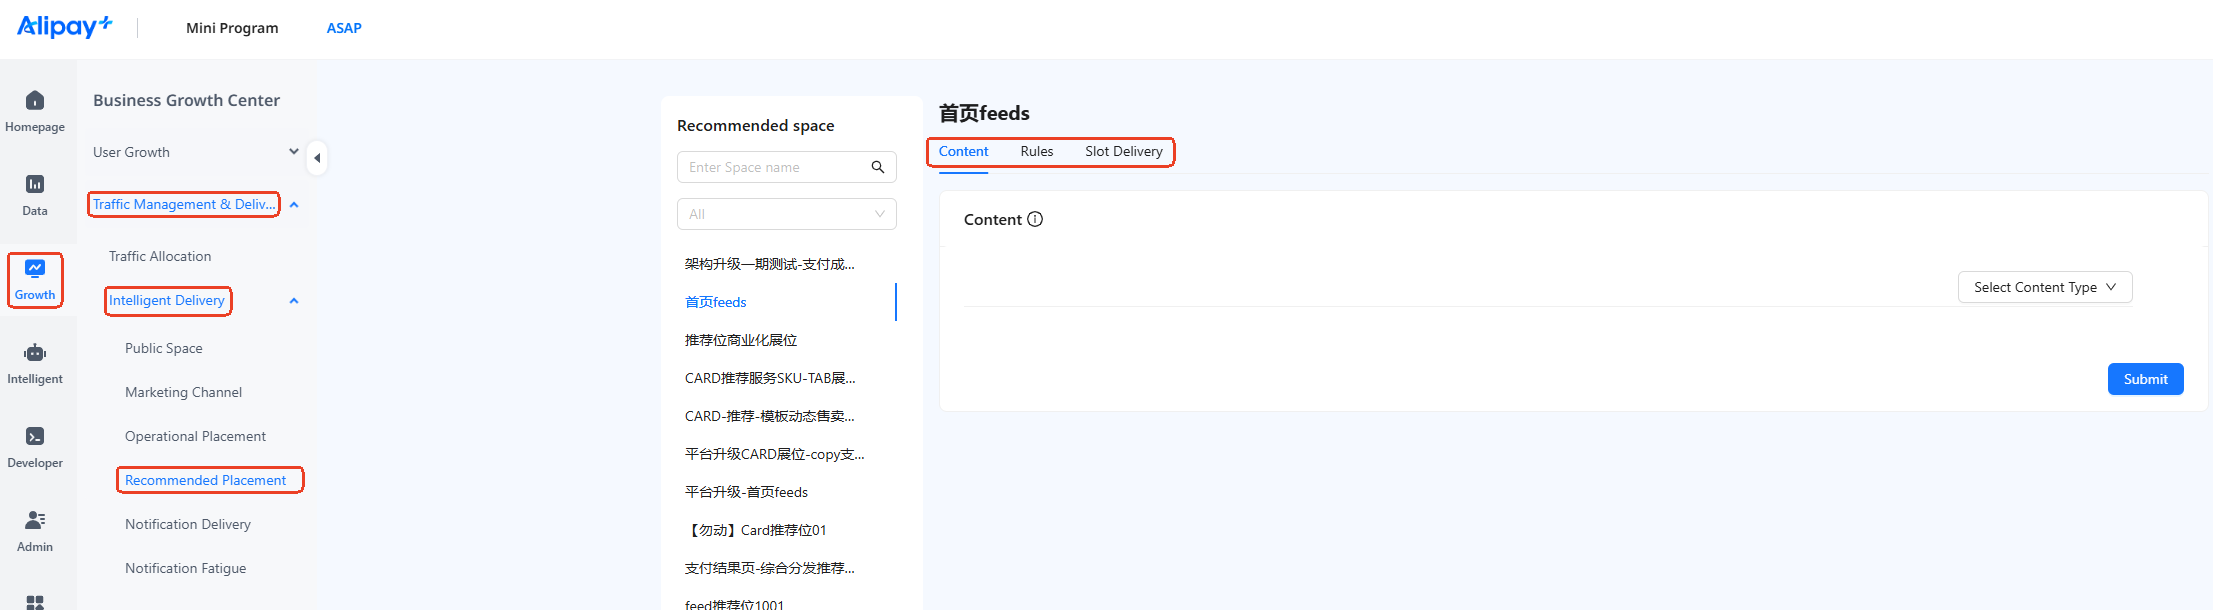2213x610 pixels.
Task: Click the search magnifier in Space name field
Action: pyautogui.click(x=878, y=167)
